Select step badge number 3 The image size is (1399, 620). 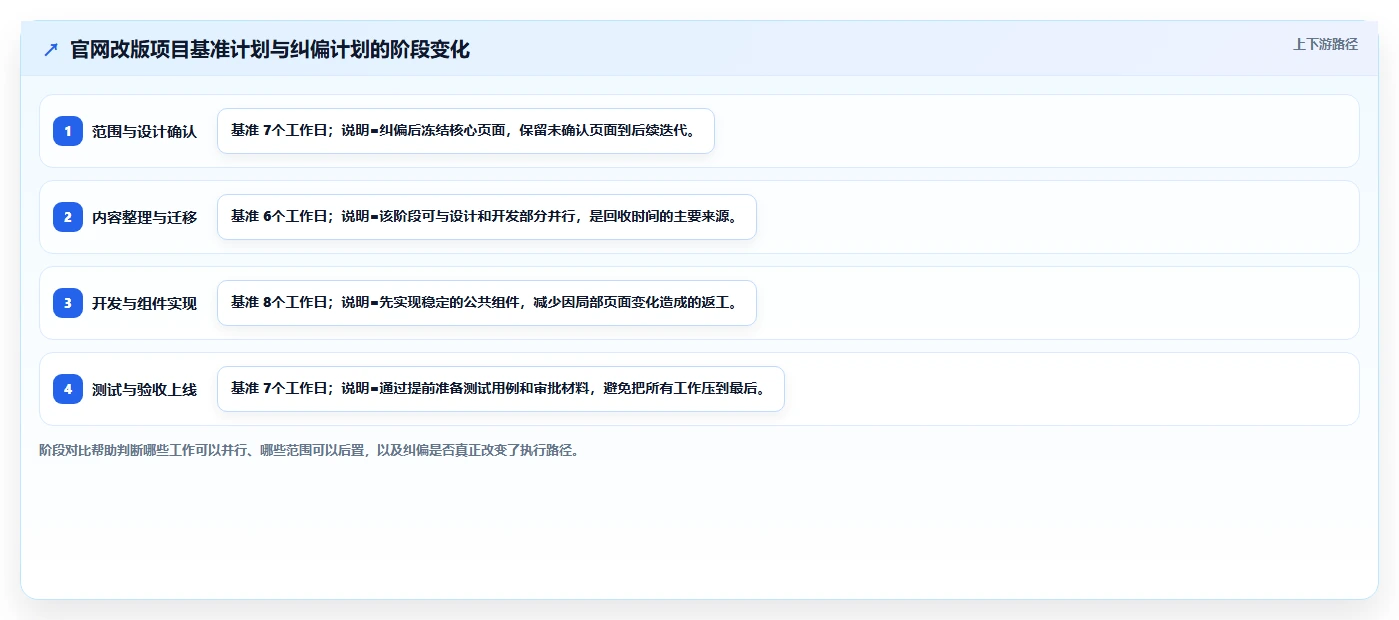tap(68, 303)
